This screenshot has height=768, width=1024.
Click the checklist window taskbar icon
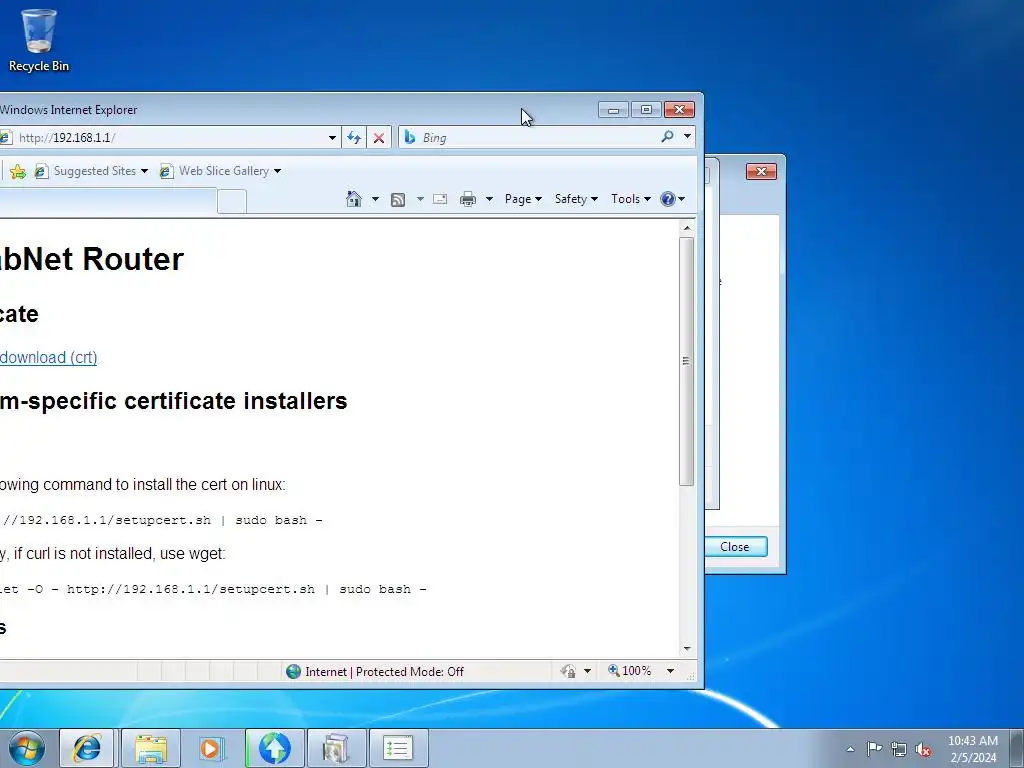point(398,748)
